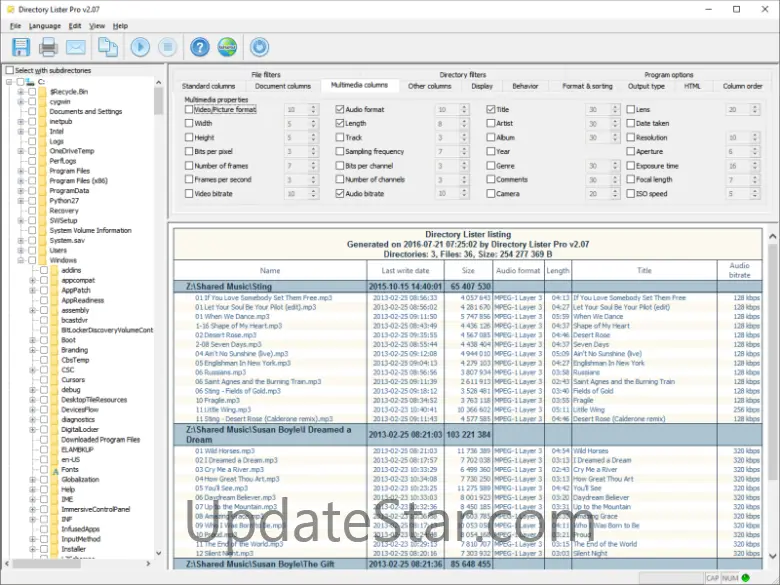The width and height of the screenshot is (780, 585).
Task: Collapse the Windows folder tree node
Action: [x=21, y=260]
